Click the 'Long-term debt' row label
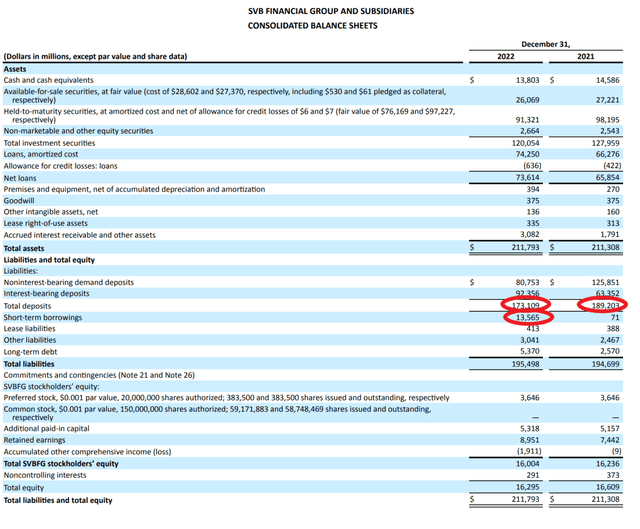This screenshot has width=640, height=529. (30, 352)
